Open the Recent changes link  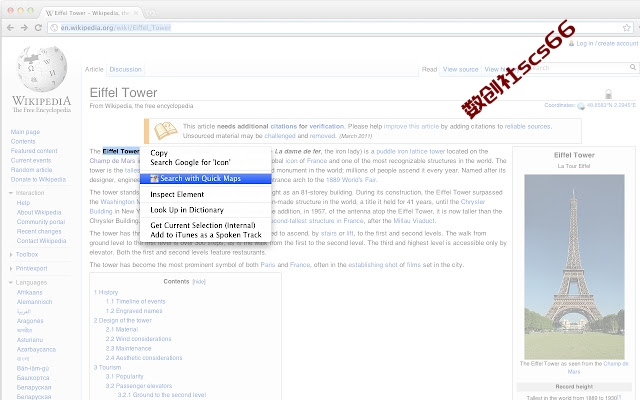pyautogui.click(x=39, y=231)
